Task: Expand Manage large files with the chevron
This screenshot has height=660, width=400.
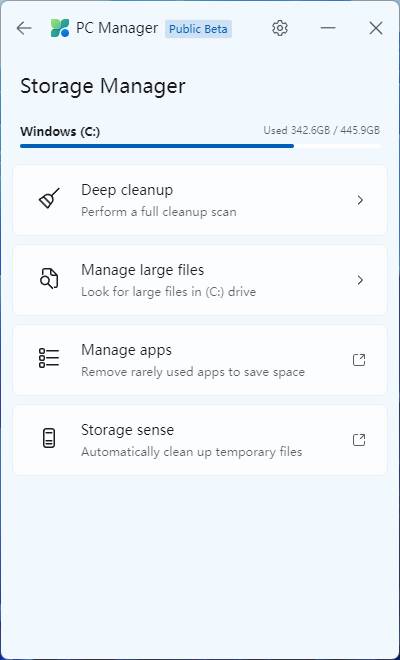Action: [x=360, y=280]
